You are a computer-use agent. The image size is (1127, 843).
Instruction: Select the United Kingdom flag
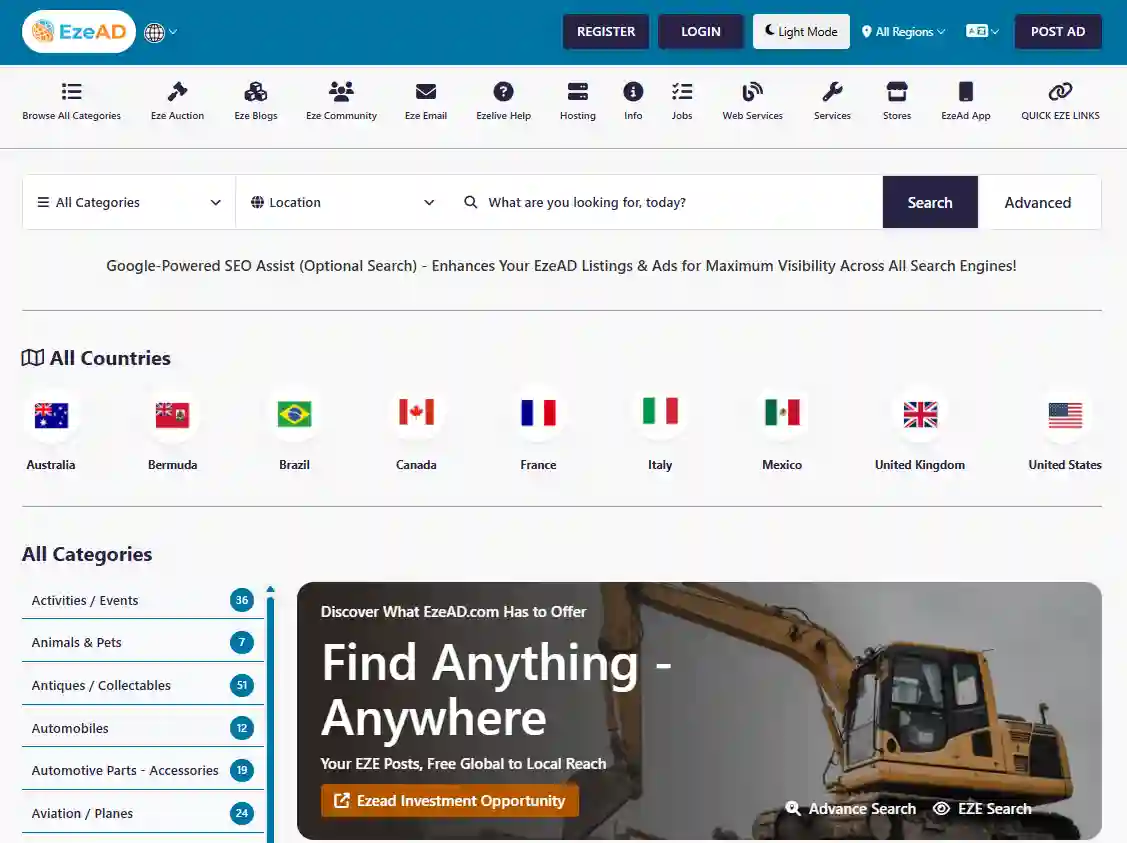(x=920, y=415)
